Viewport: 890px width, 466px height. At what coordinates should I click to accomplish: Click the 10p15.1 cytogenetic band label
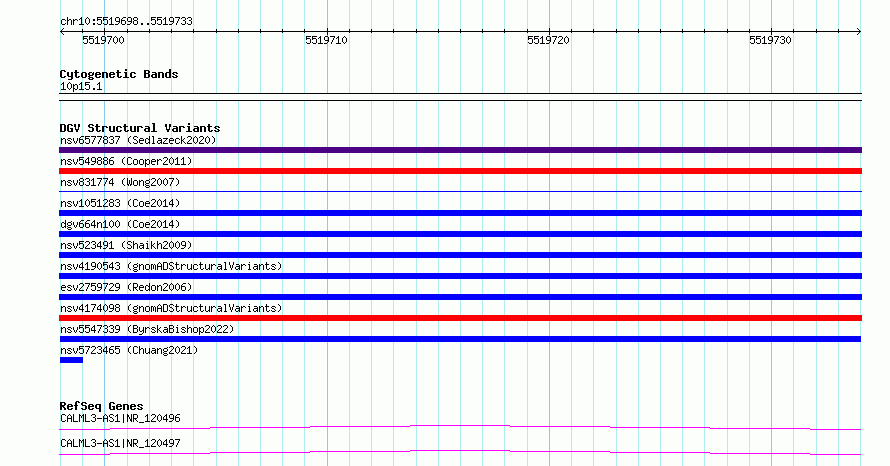(81, 86)
